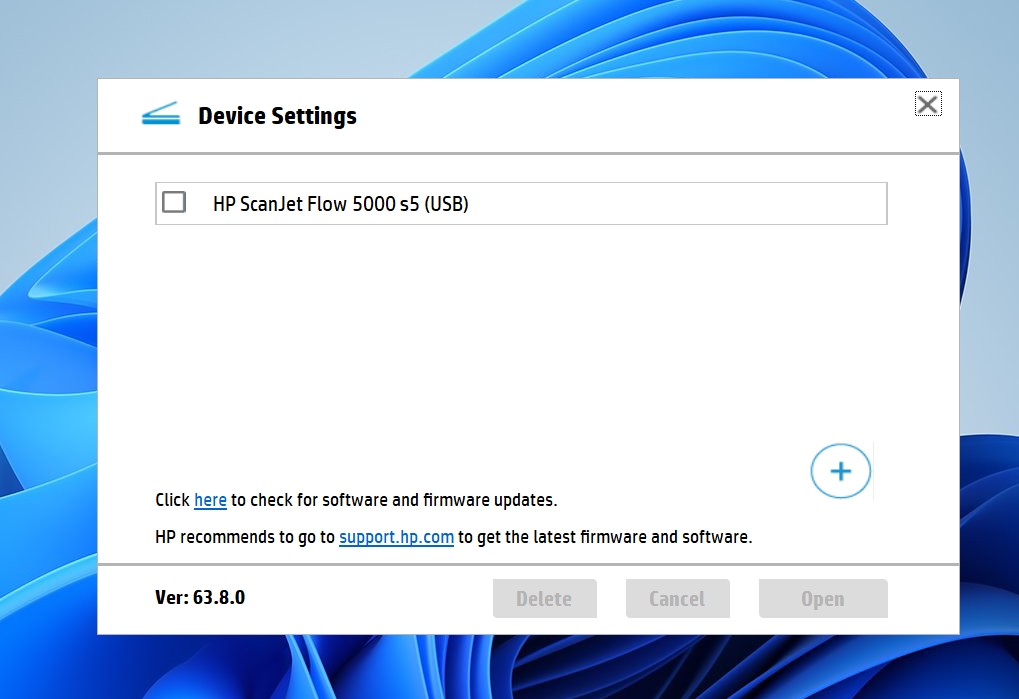Click the Ver: 63.8.0 version text

200,597
